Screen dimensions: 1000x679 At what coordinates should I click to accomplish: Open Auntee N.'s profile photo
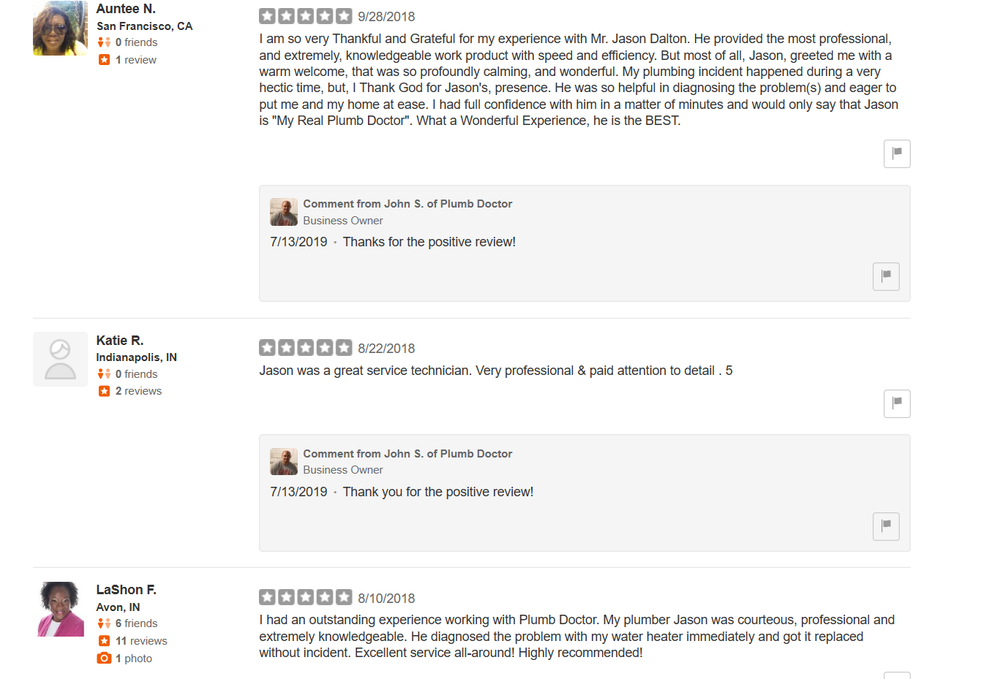[60, 28]
